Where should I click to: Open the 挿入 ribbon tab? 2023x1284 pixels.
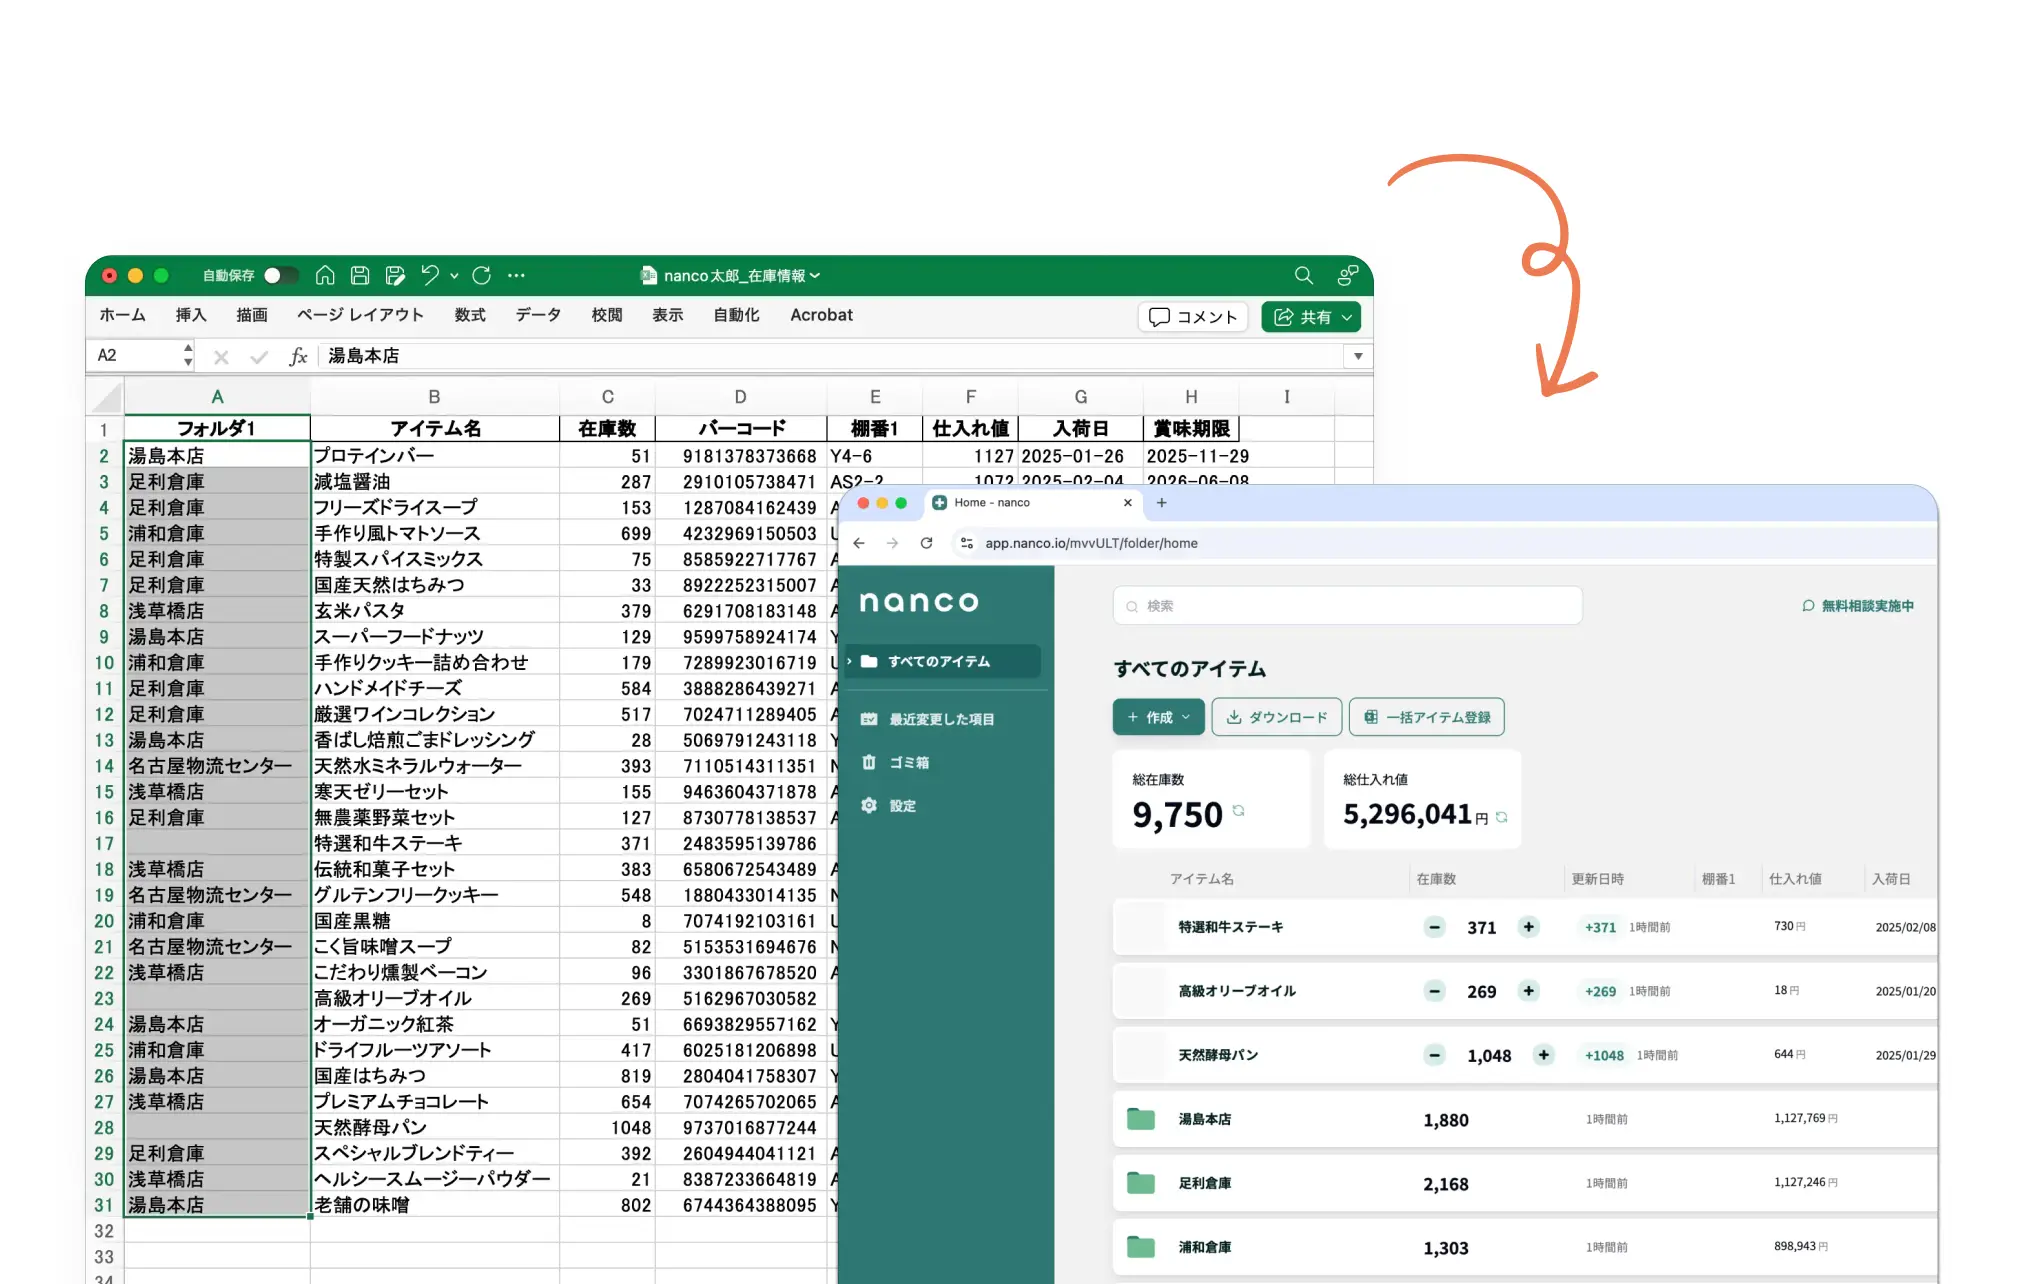pyautogui.click(x=191, y=315)
